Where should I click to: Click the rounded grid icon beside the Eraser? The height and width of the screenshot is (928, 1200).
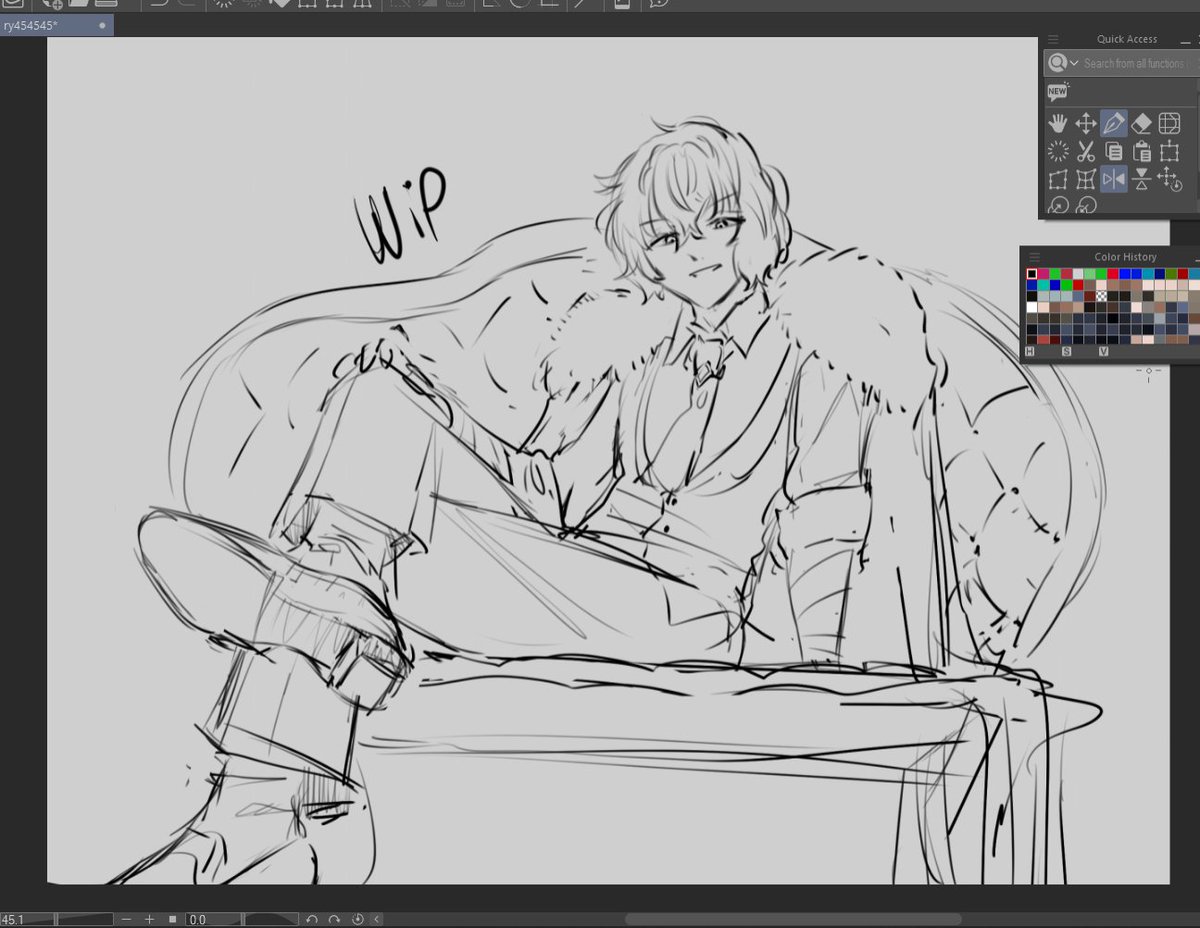click(x=1169, y=124)
